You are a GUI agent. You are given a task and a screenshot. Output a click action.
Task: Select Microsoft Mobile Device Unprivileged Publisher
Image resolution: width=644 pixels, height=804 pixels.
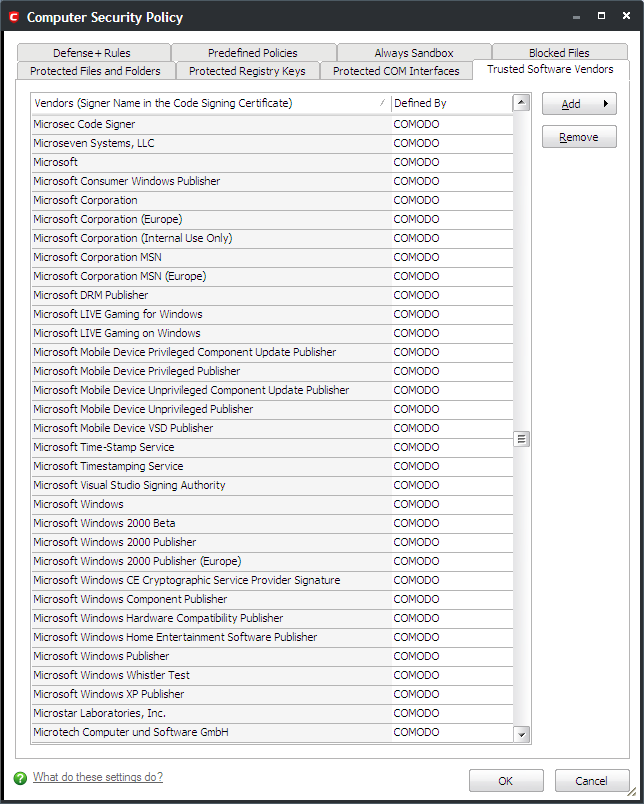[x=272, y=409]
